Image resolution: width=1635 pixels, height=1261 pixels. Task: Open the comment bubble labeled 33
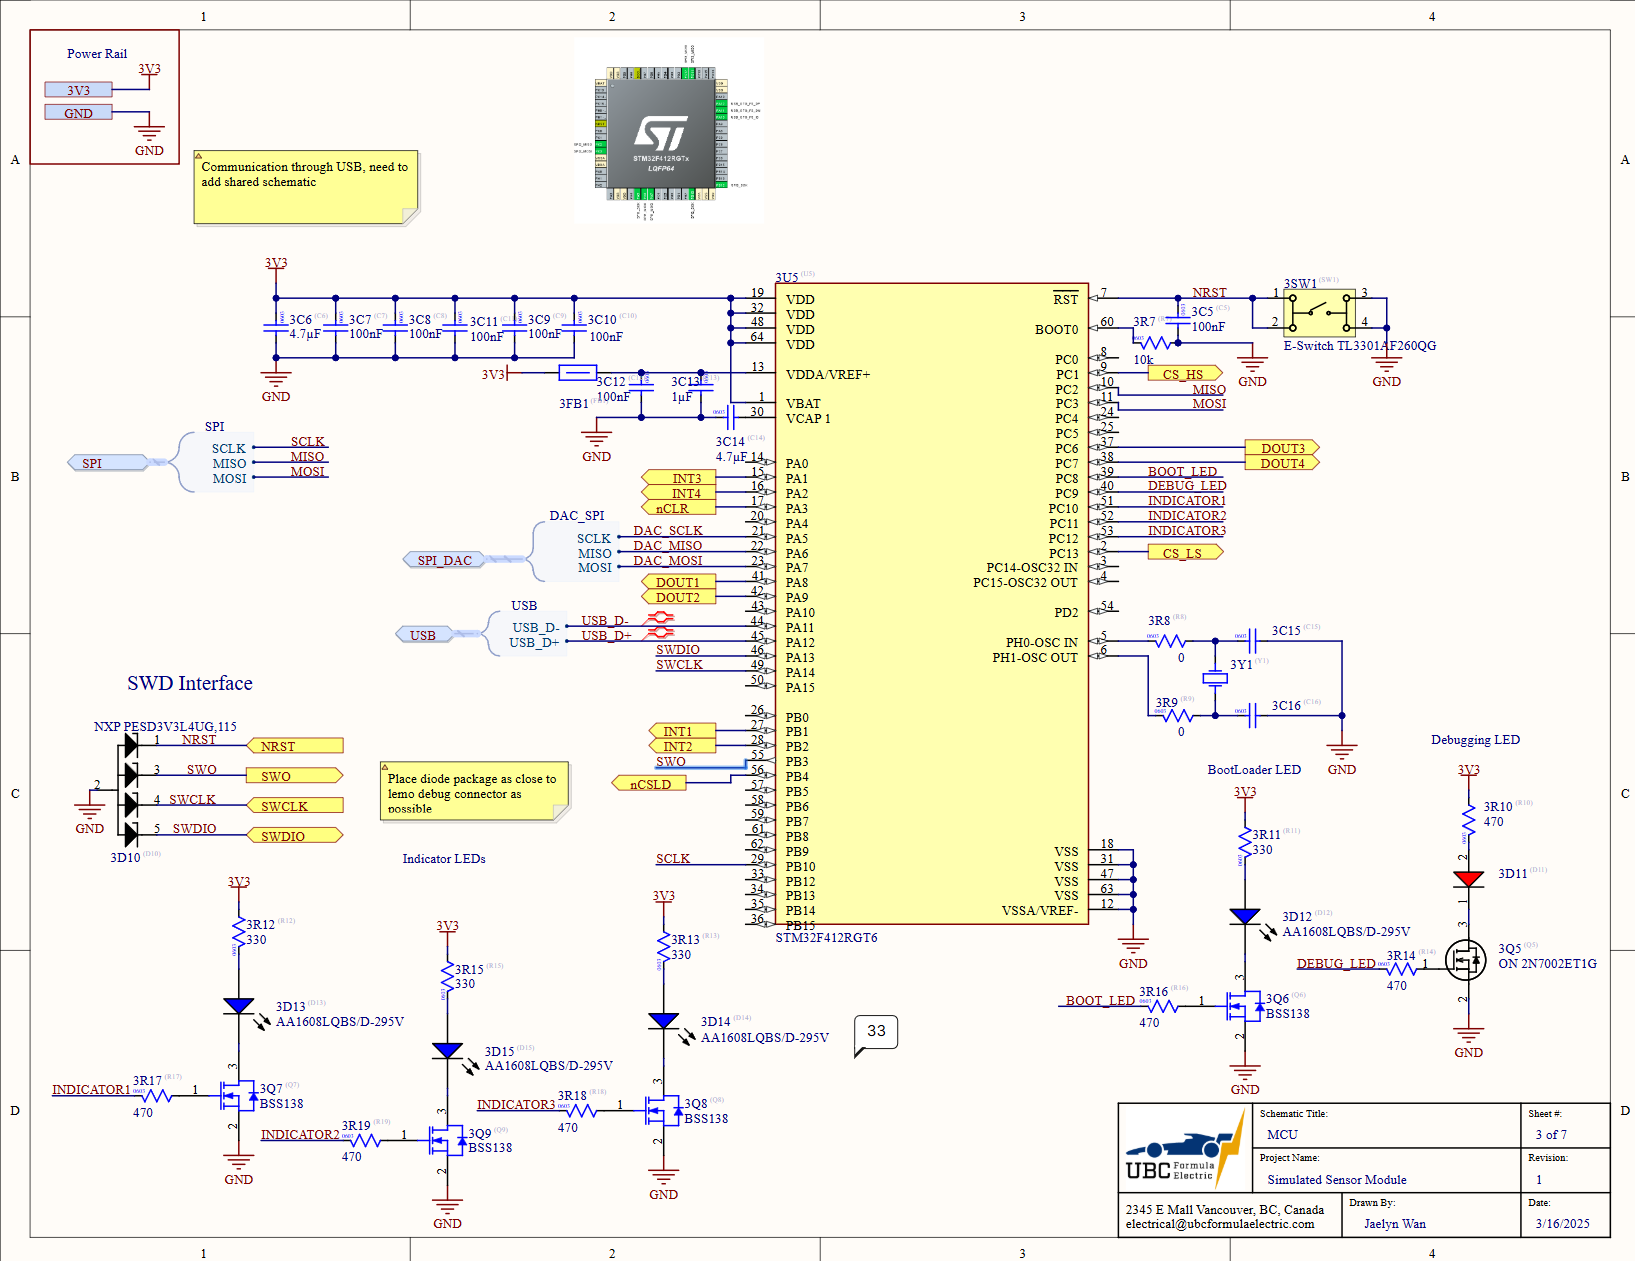pyautogui.click(x=876, y=1031)
